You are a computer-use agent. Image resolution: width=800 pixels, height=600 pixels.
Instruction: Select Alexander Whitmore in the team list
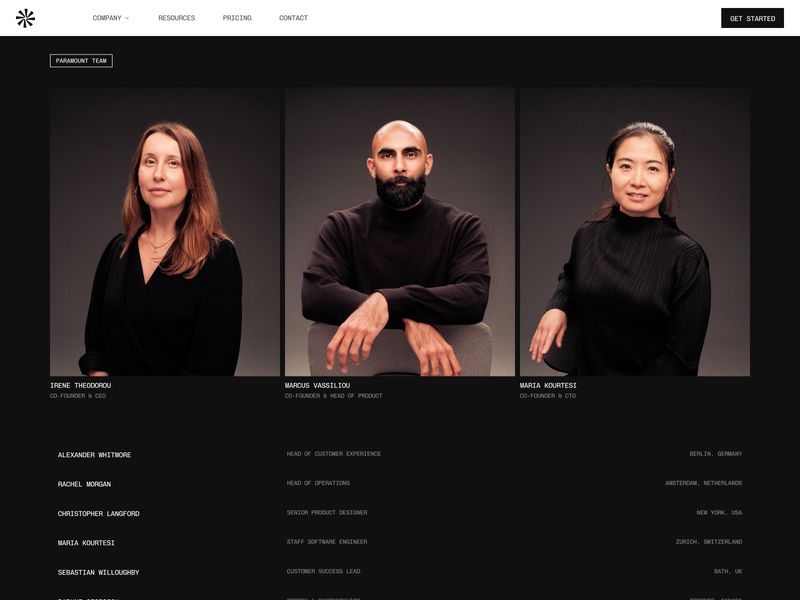pyautogui.click(x=94, y=455)
